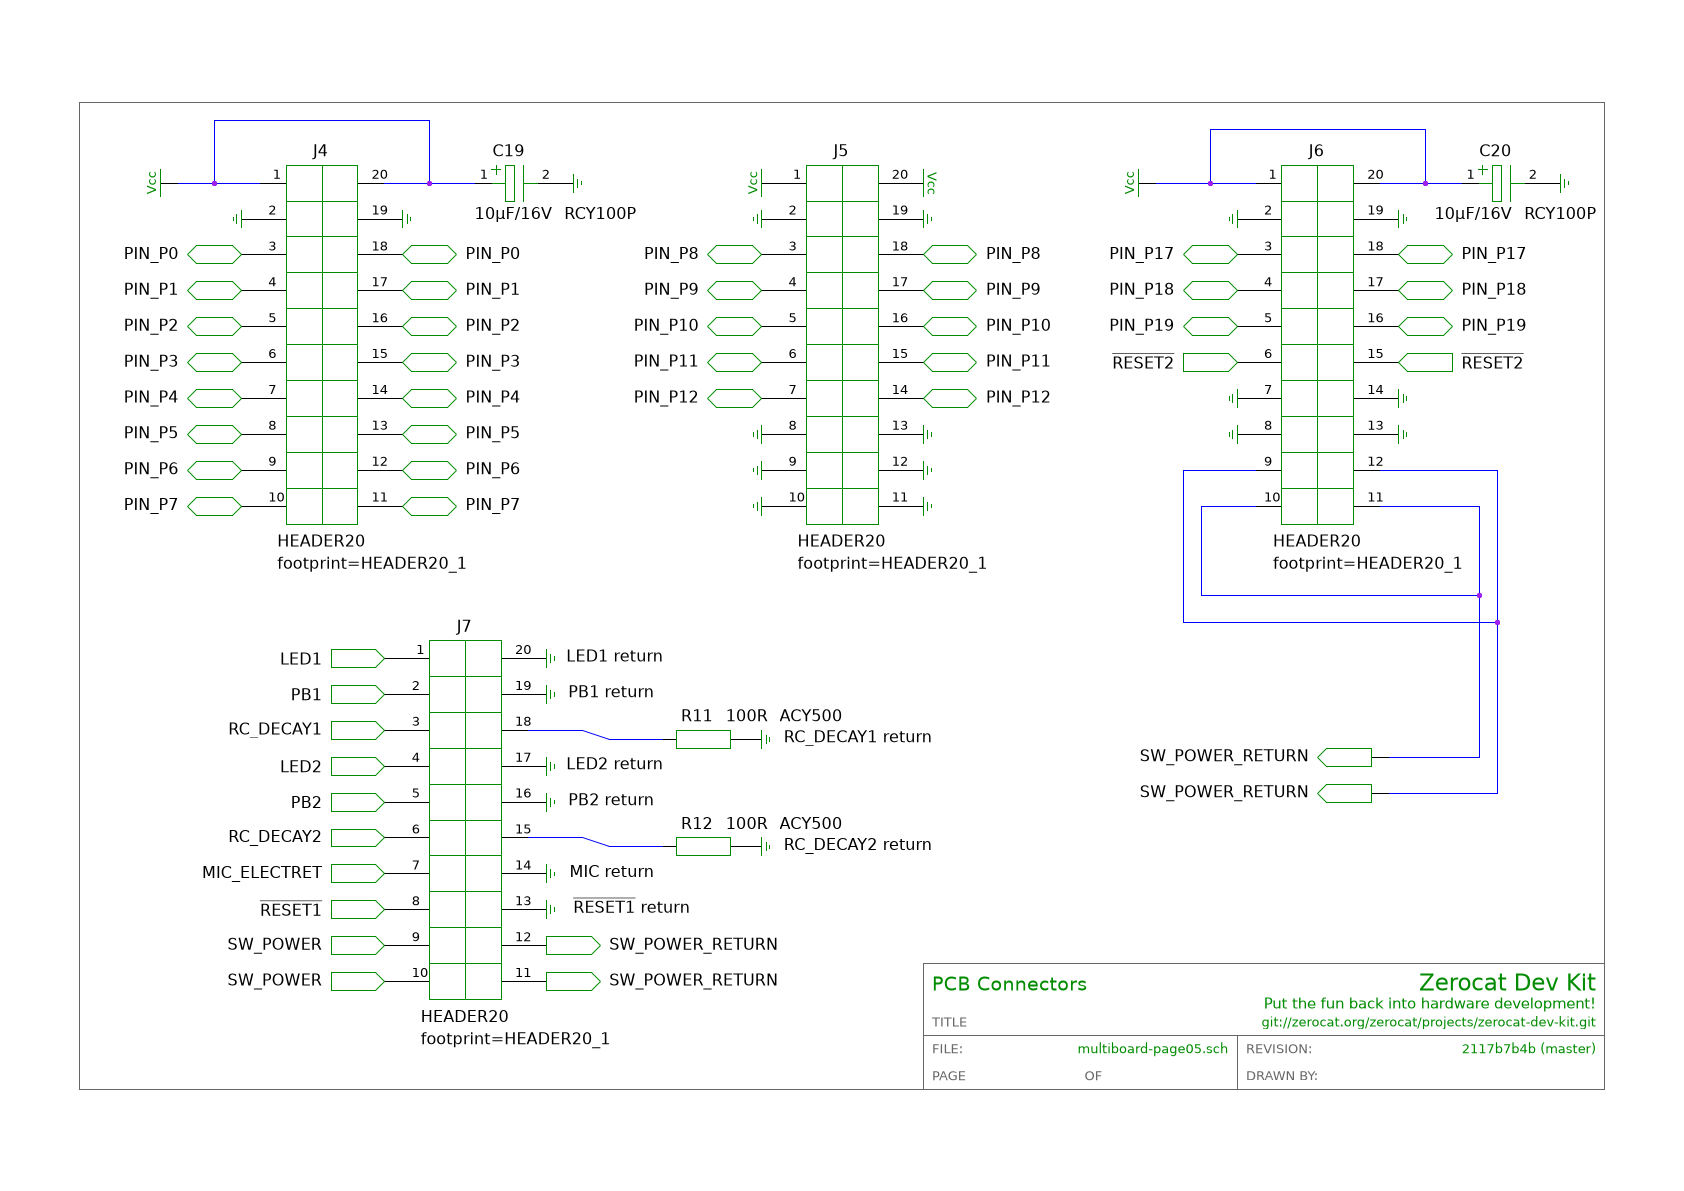
Task: Select ground symbol on C19 pin 2
Action: [x=577, y=183]
